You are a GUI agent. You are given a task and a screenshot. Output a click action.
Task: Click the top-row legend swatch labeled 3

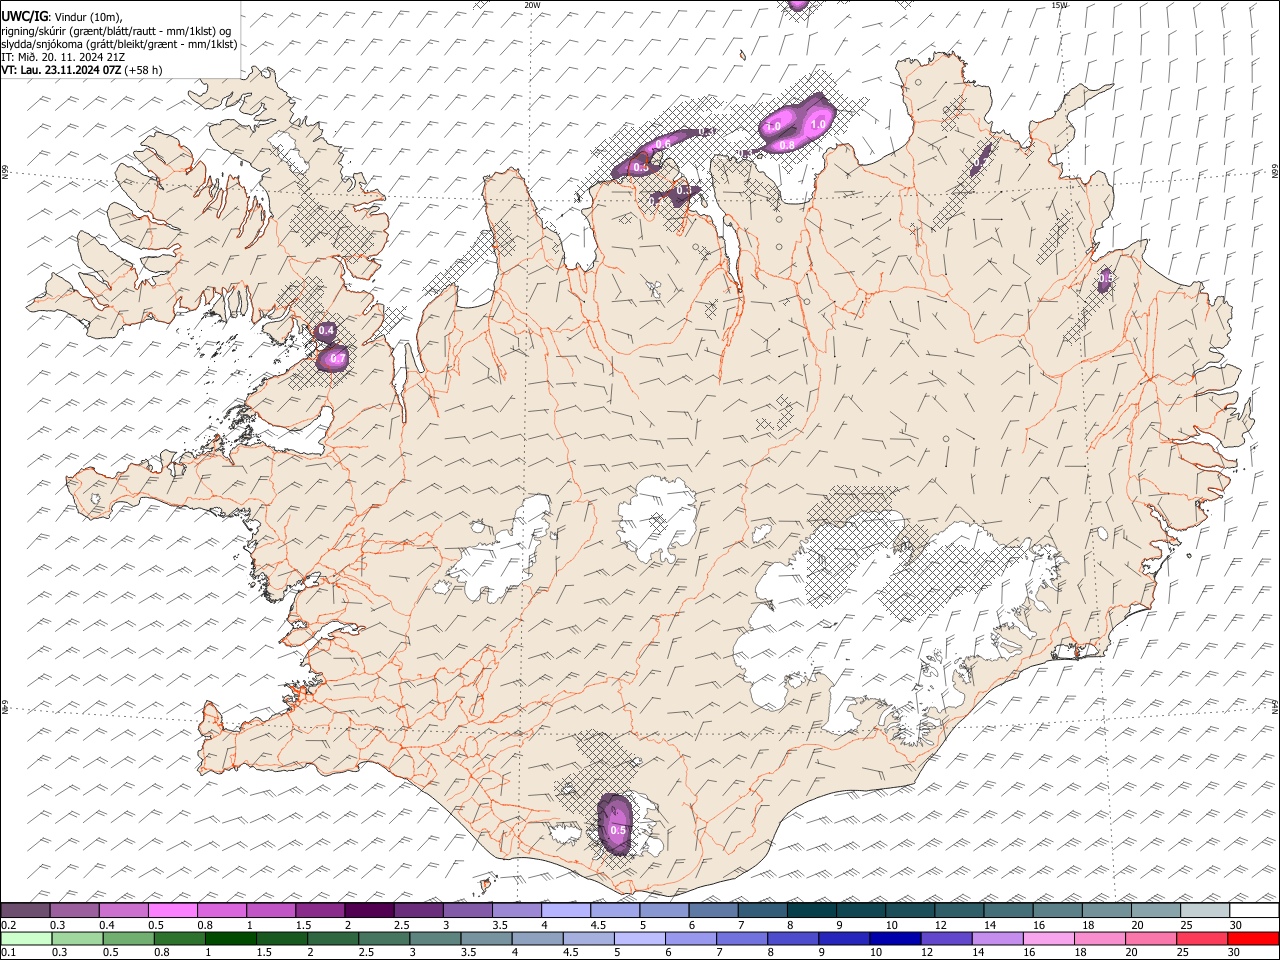(x=468, y=911)
